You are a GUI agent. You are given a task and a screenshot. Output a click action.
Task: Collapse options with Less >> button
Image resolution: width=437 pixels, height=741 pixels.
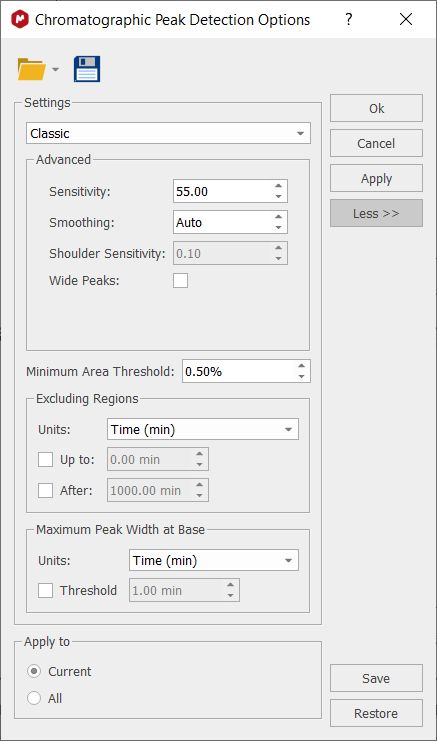(376, 213)
